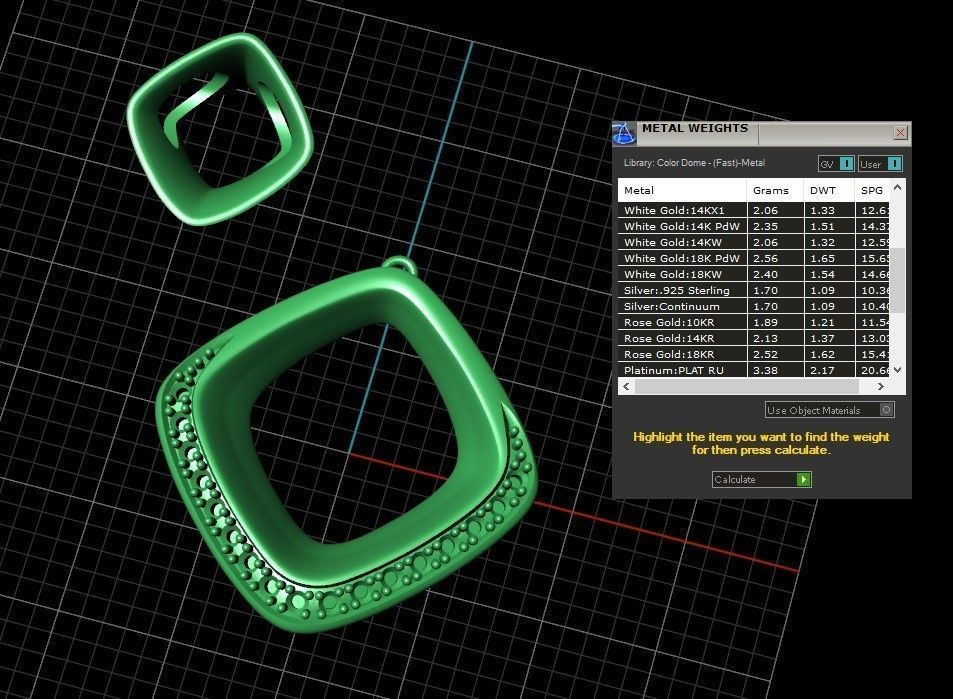Click the horizontal scroll-left arrow
953x699 pixels.
click(626, 386)
